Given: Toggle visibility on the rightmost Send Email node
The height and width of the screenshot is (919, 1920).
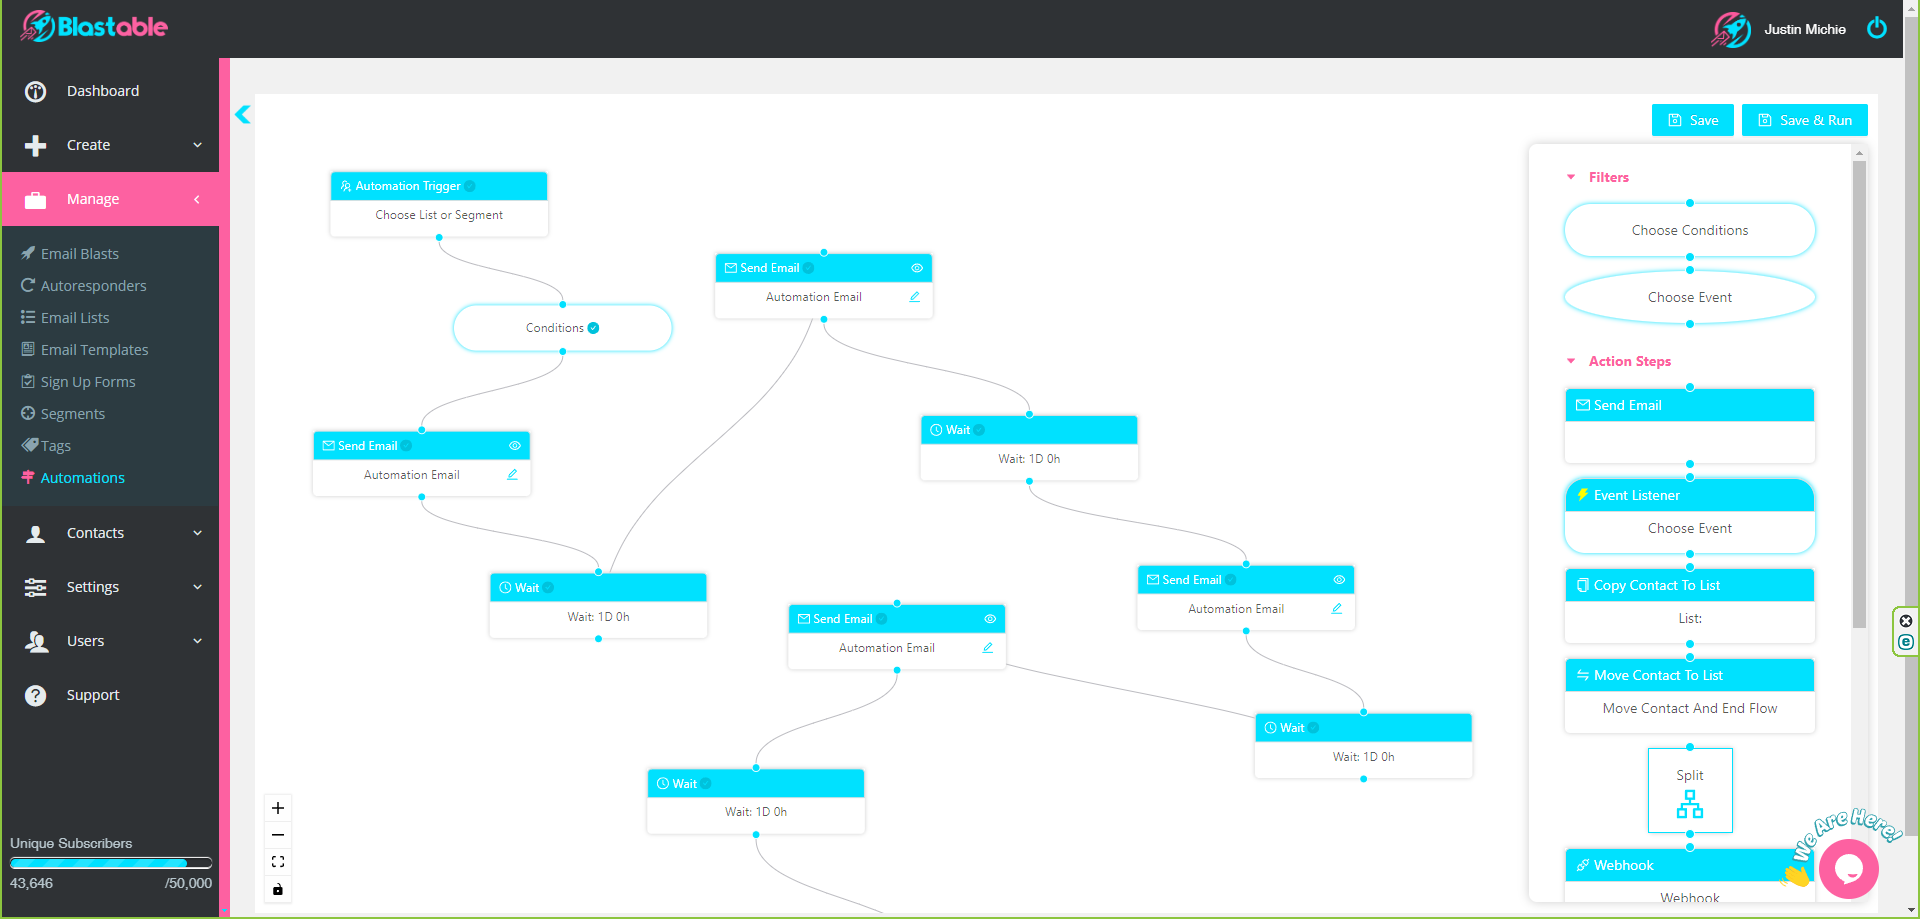Looking at the screenshot, I should pyautogui.click(x=1339, y=579).
